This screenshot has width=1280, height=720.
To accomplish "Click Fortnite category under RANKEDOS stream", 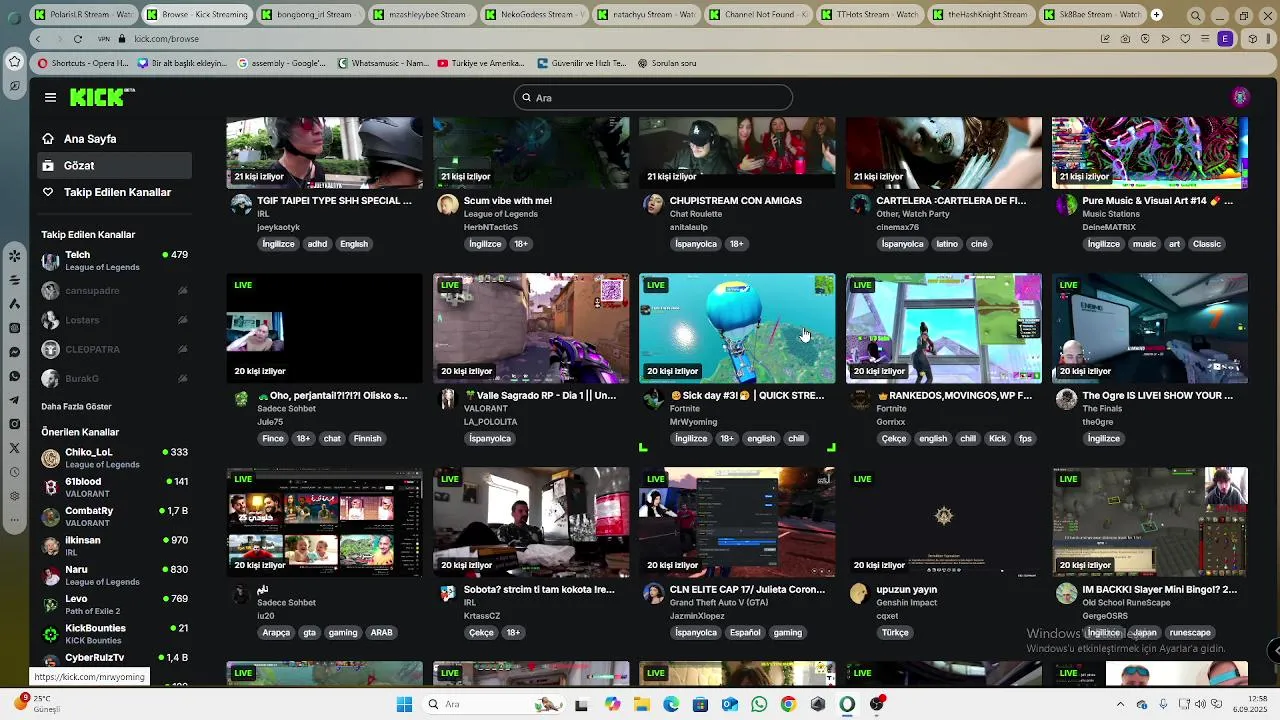I will click(891, 409).
